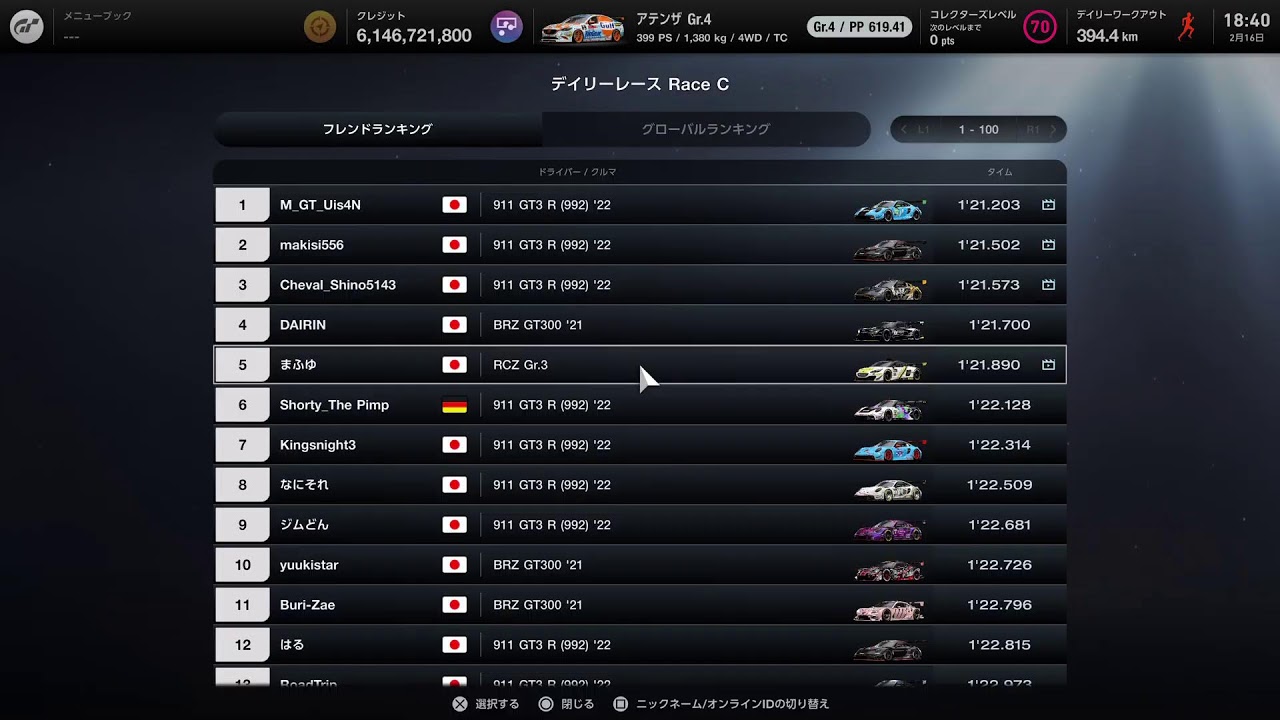The image size is (1280, 720).
Task: Click Japan flag beside DAIRIN
Action: (454, 325)
